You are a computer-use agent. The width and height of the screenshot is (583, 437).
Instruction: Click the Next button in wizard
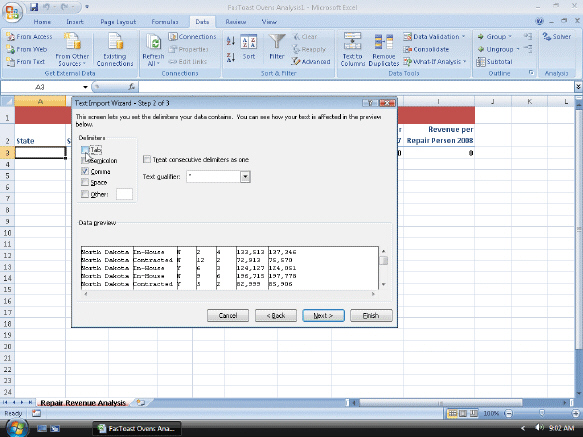pyautogui.click(x=323, y=315)
